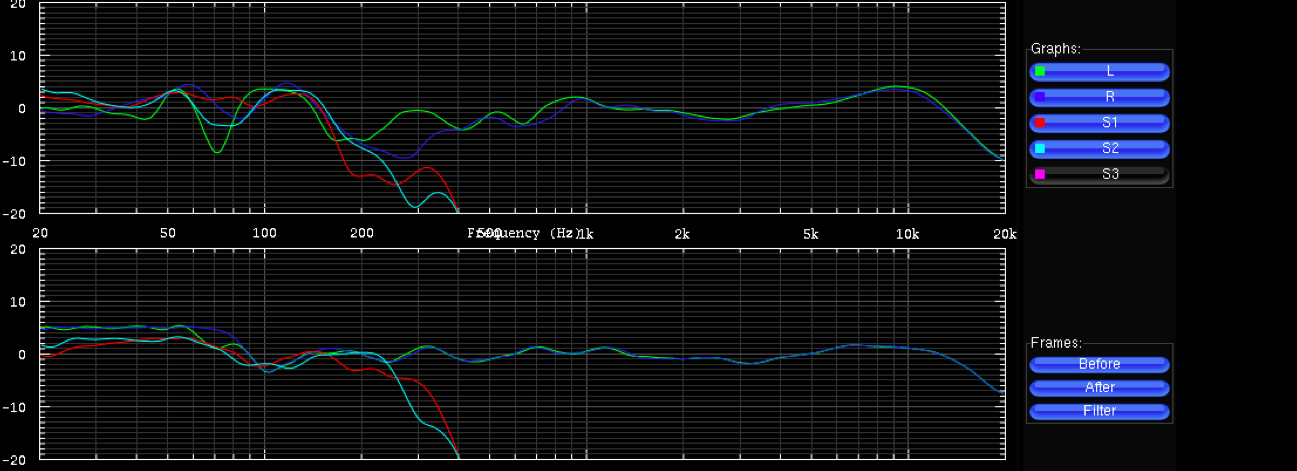
Task: Click the 20k frequency axis label
Action: tap(1004, 234)
